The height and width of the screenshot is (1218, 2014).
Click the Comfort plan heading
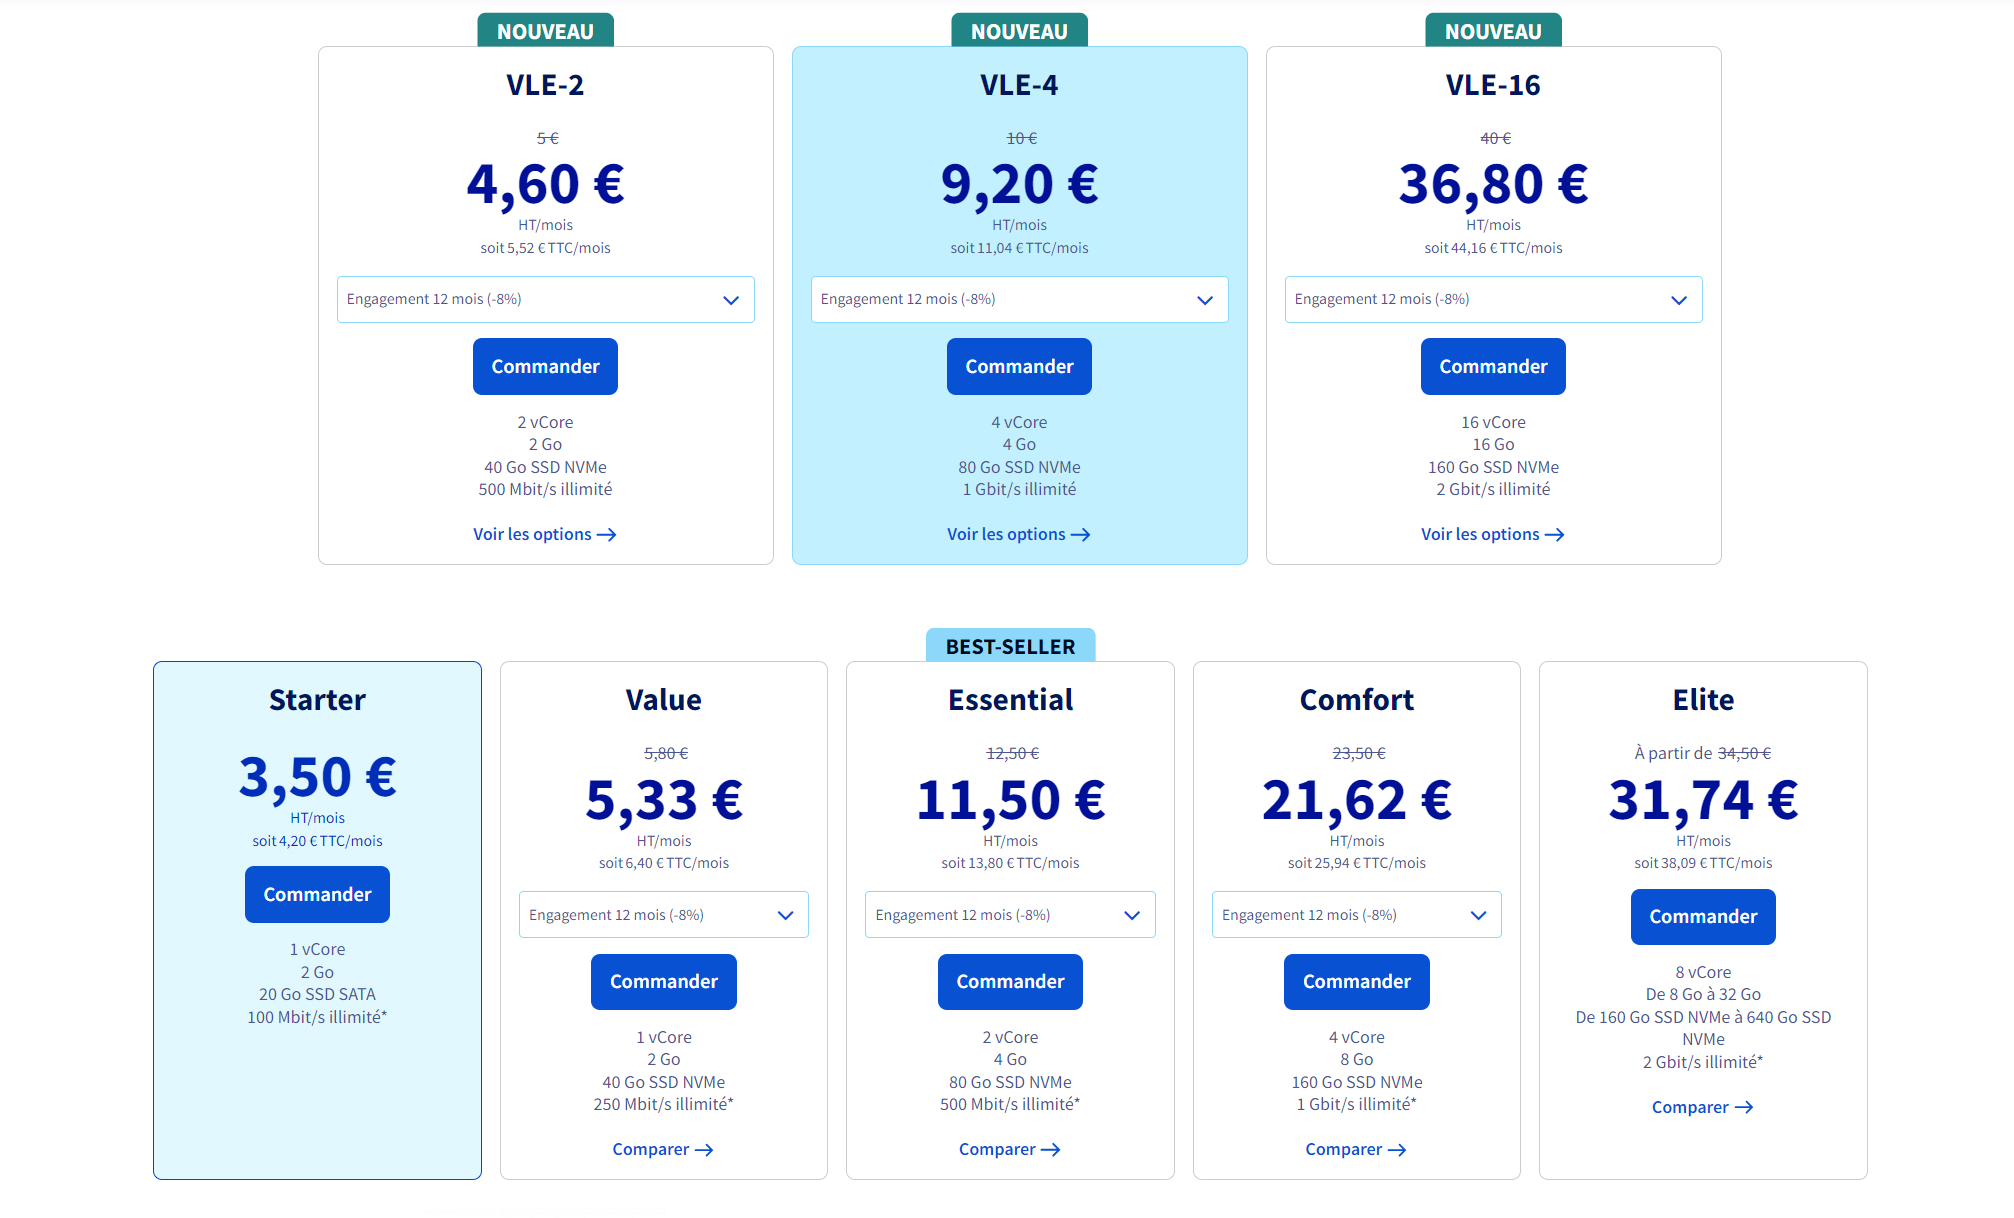pyautogui.click(x=1356, y=699)
